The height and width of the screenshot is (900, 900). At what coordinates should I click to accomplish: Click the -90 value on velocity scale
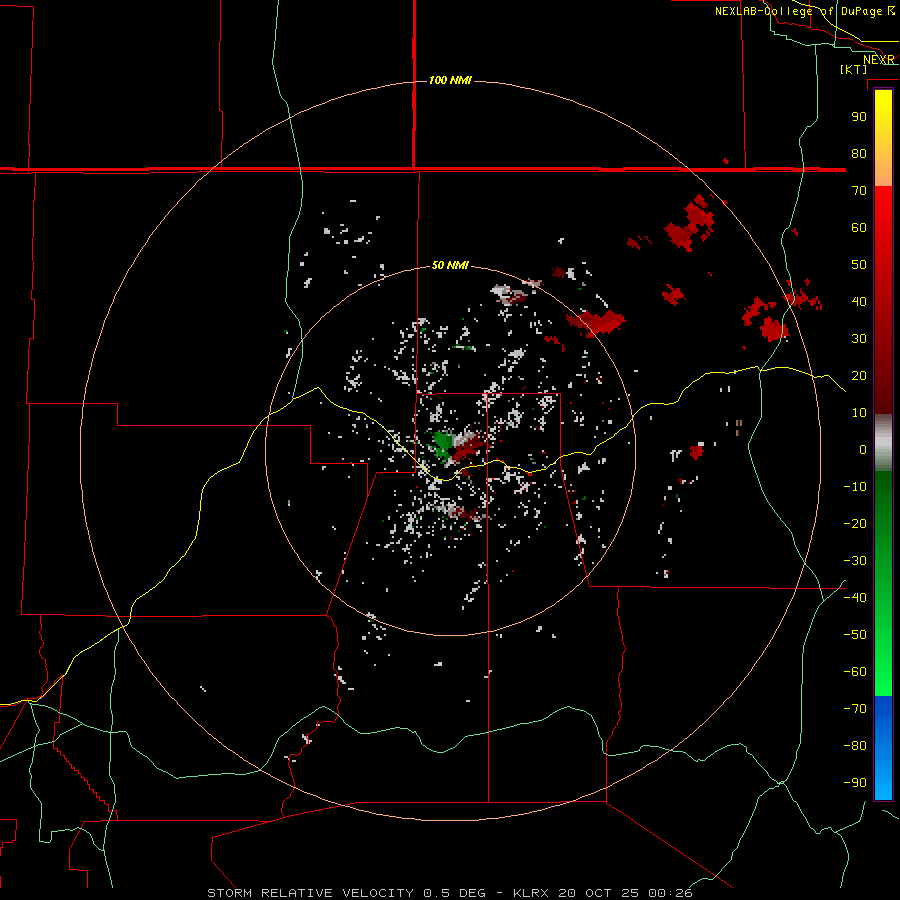855,783
